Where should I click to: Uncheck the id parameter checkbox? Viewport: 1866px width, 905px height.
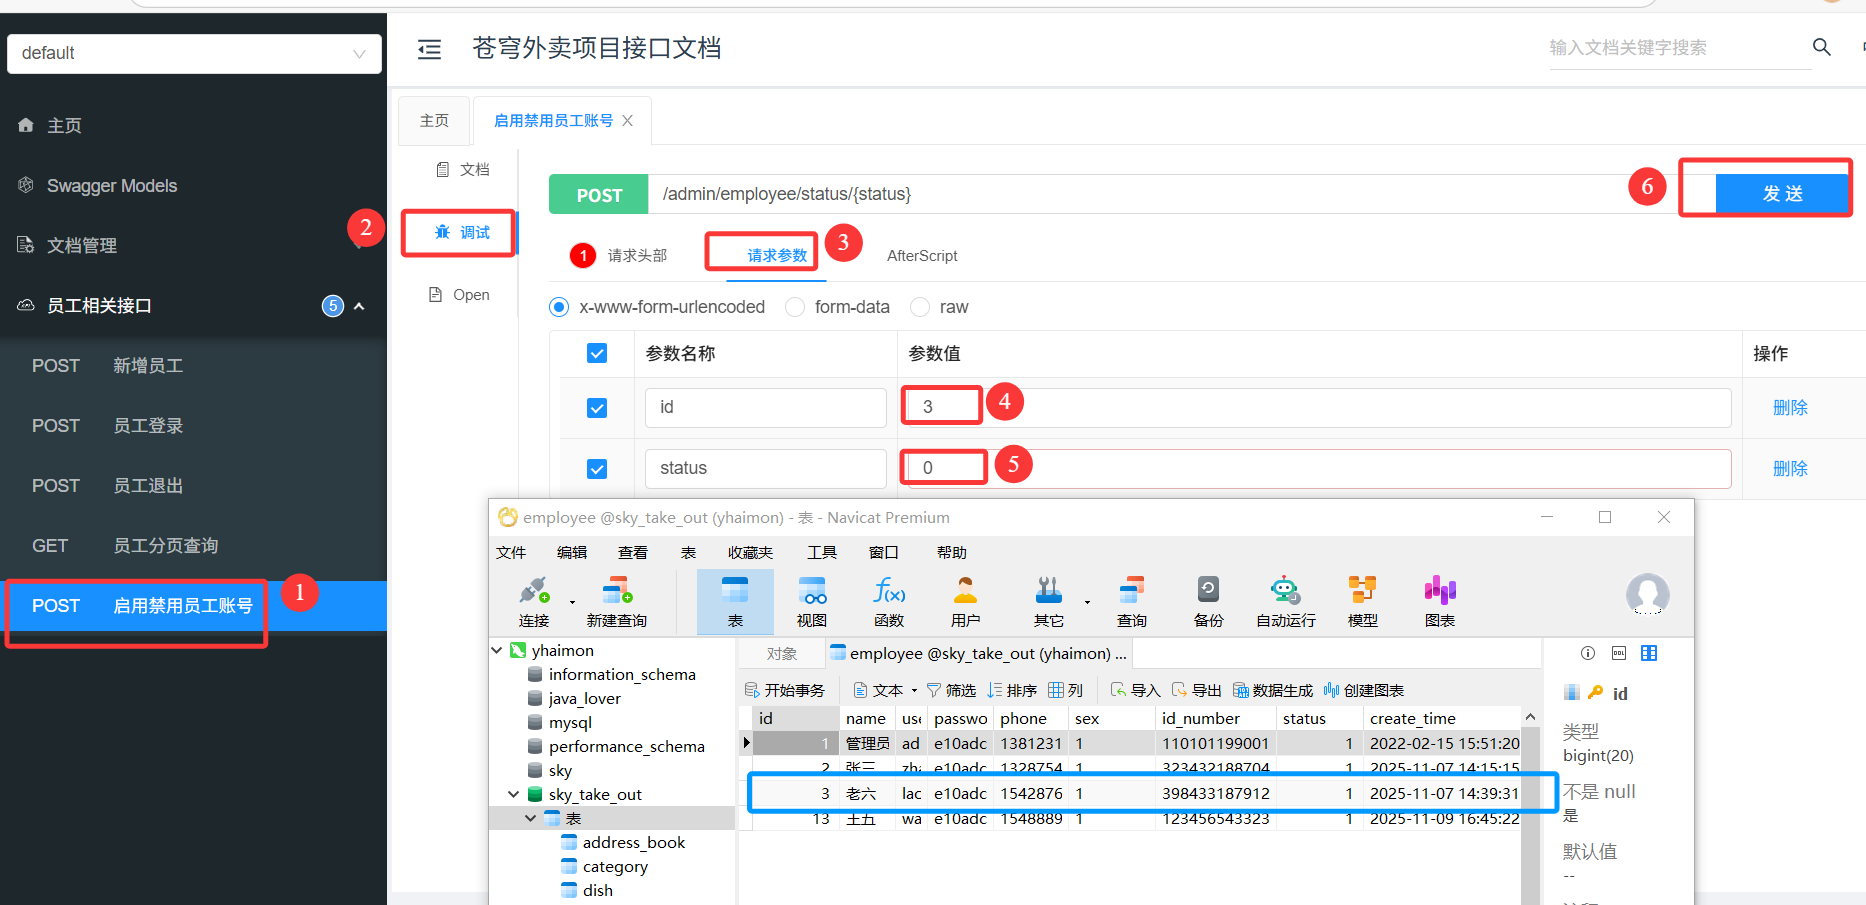[x=597, y=408]
